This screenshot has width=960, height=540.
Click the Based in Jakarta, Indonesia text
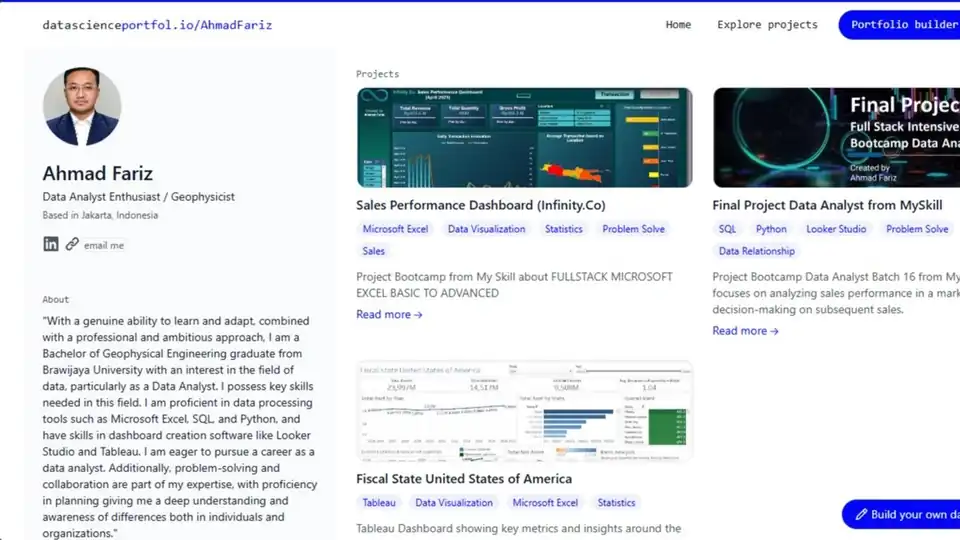[100, 216]
